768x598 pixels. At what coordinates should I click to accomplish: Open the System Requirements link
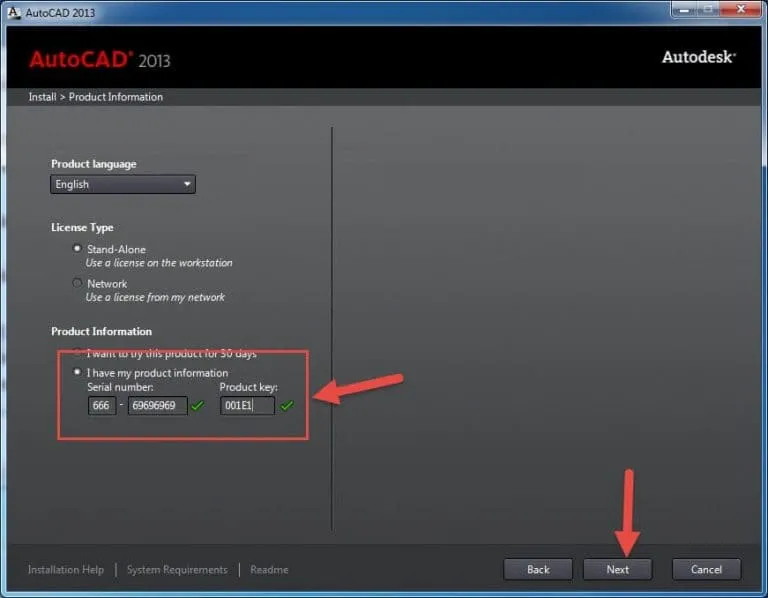click(x=177, y=570)
